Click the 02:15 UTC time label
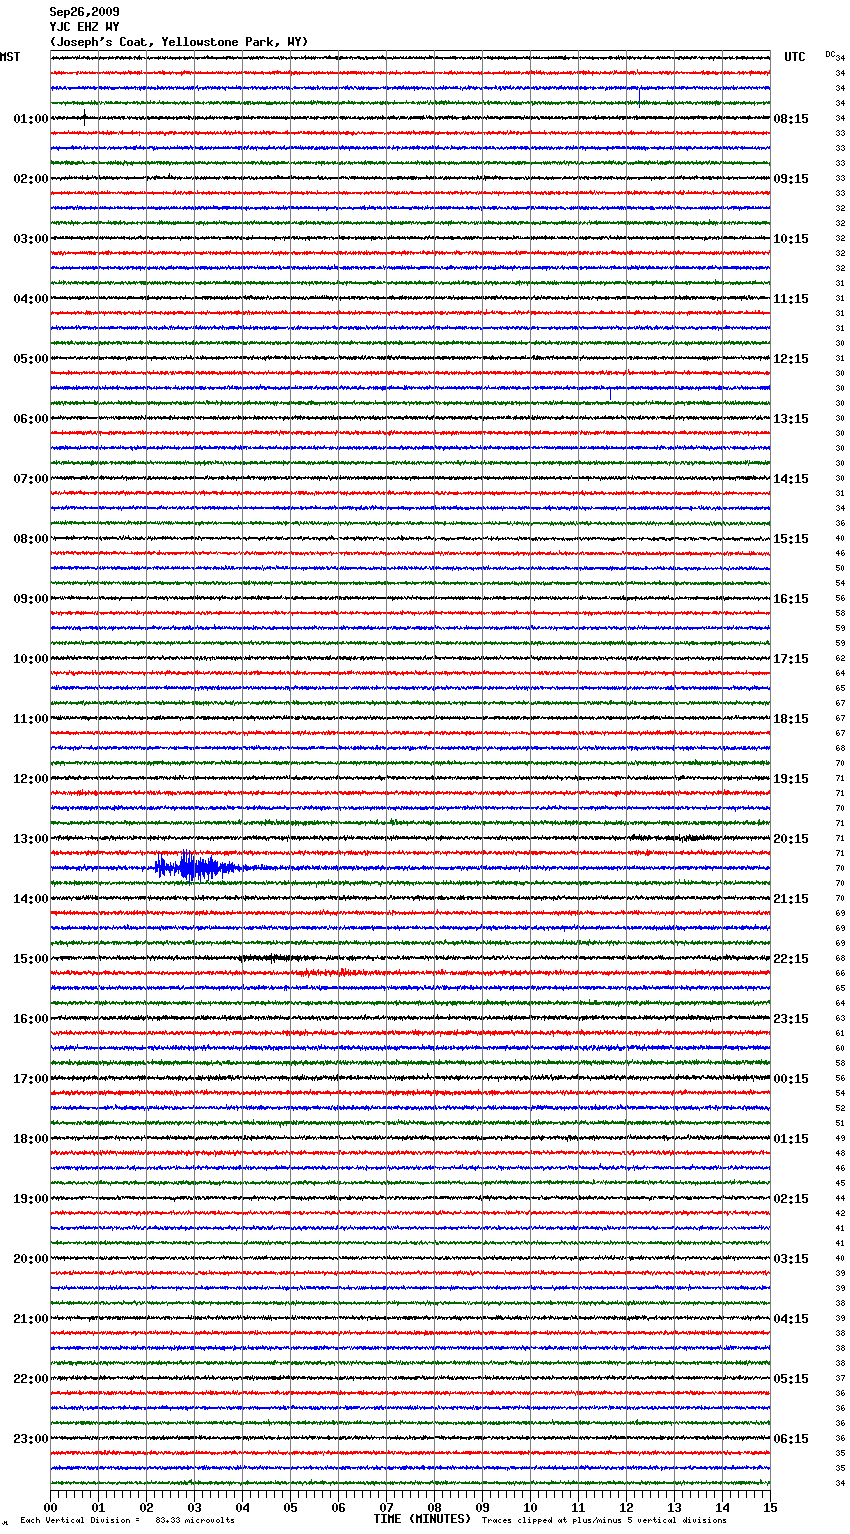 coord(791,1199)
